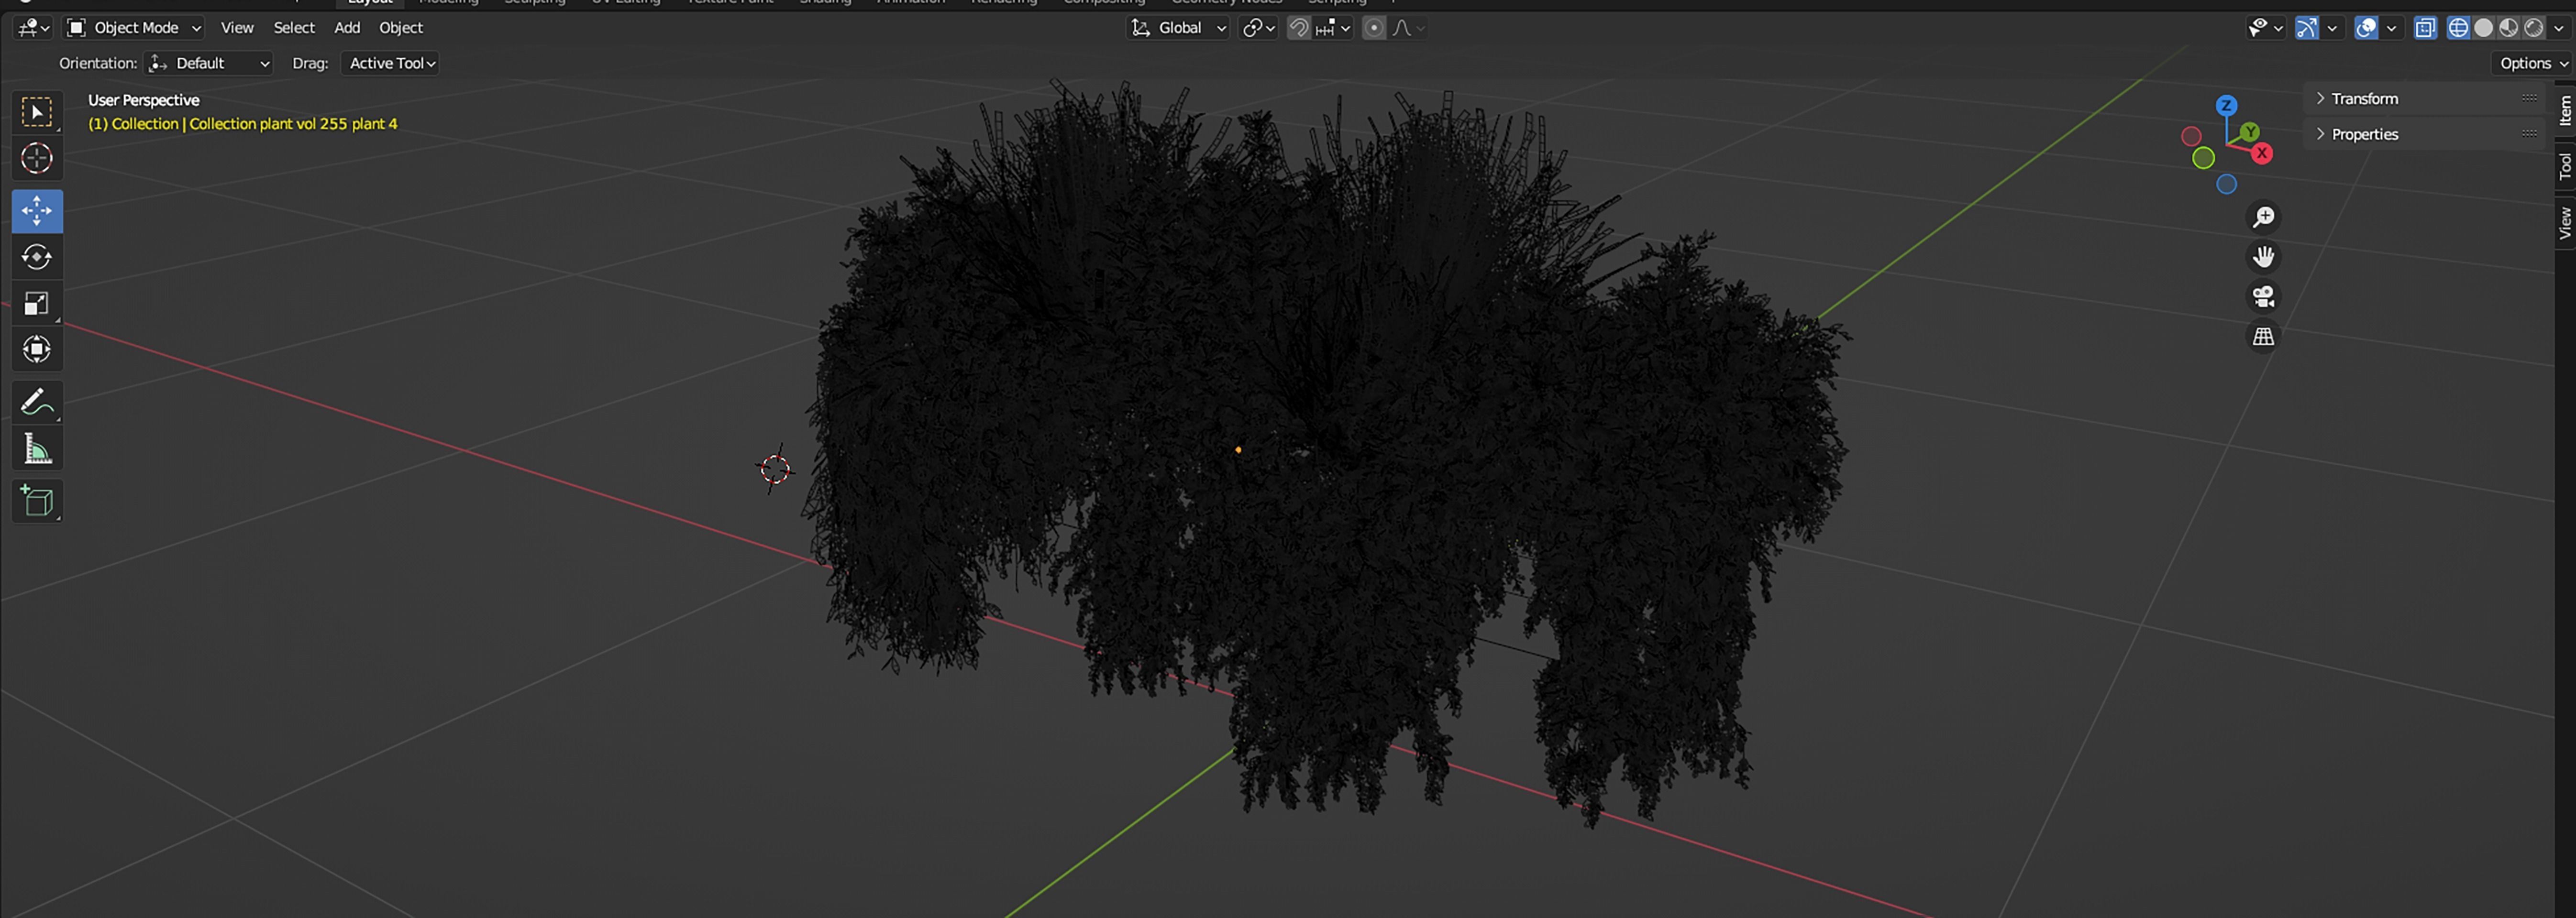Switch to wireframe viewport shading

[x=2458, y=28]
